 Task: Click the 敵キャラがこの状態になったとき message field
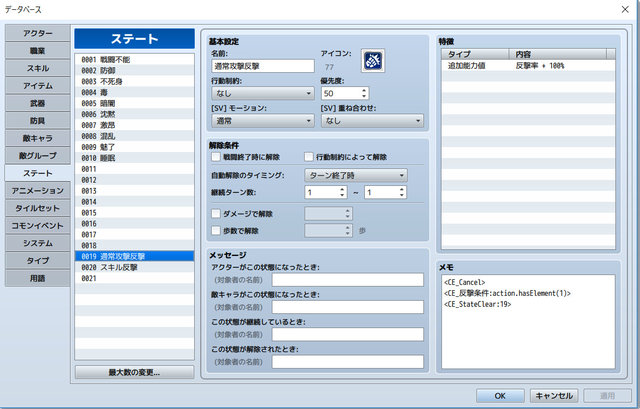pos(348,307)
